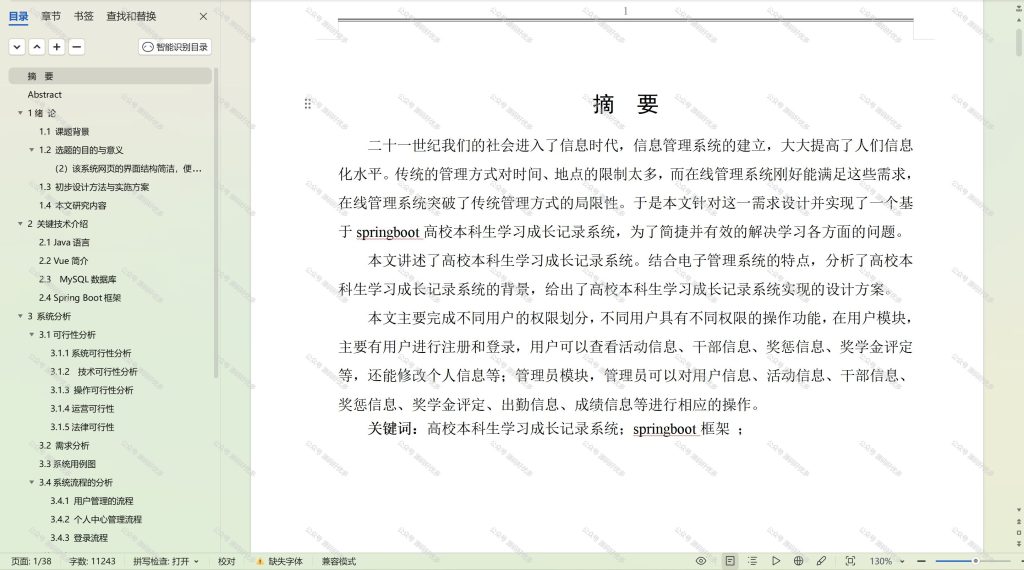Click the down-chevron button in outline toolbar
Image resolution: width=1024 pixels, height=570 pixels.
pos(17,47)
